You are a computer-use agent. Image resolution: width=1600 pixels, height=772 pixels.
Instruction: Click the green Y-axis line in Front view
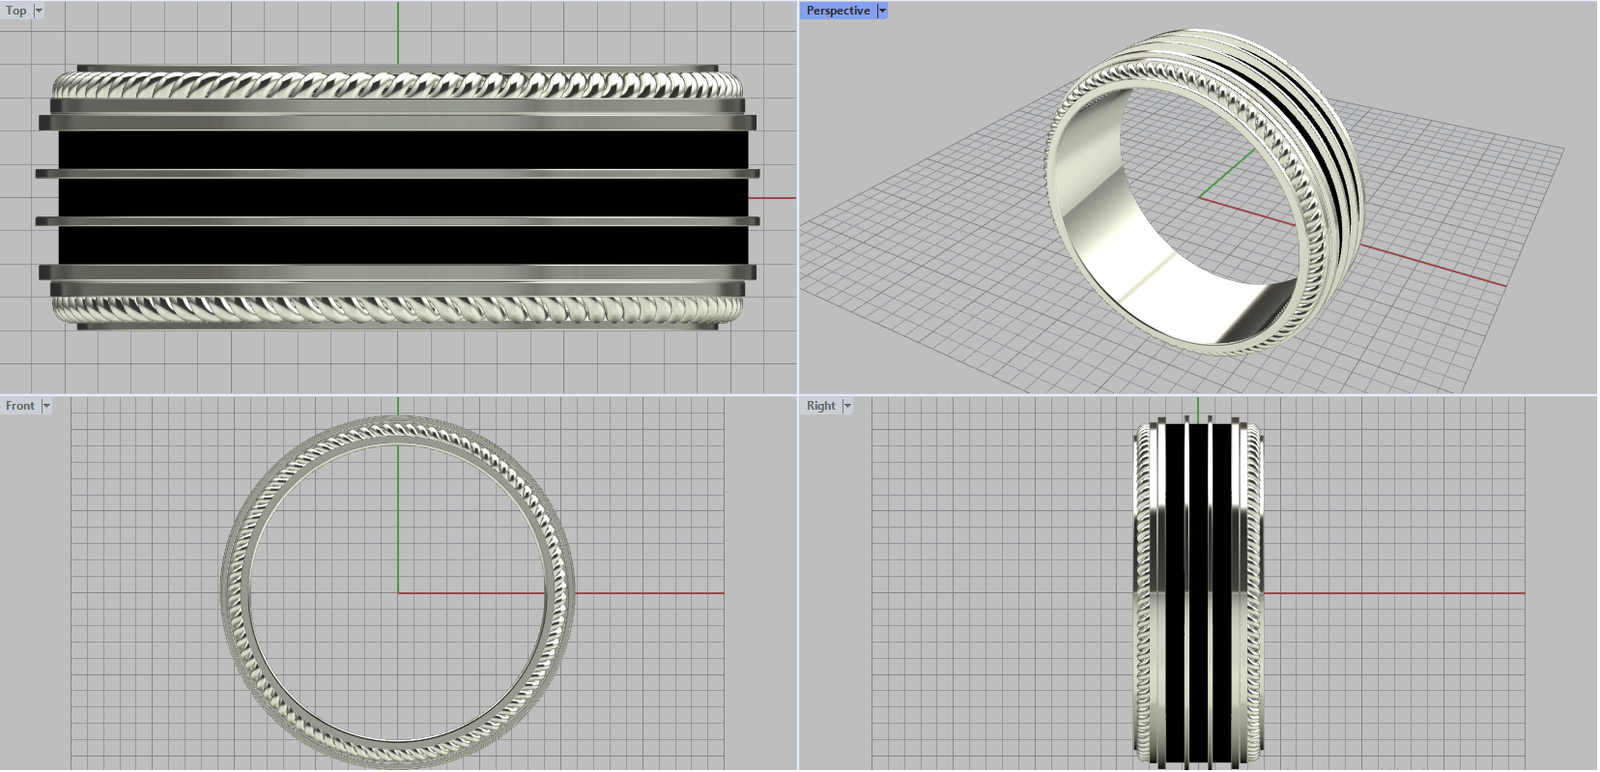398,520
